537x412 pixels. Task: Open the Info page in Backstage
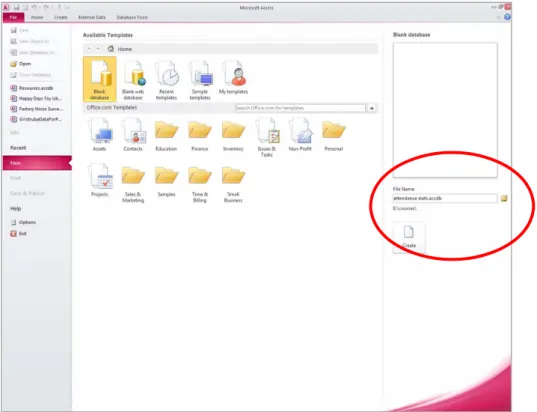click(x=14, y=133)
